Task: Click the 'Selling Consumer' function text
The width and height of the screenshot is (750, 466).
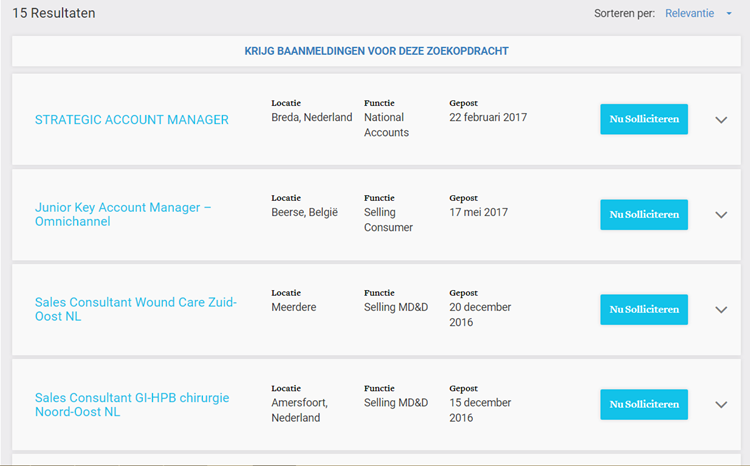Action: pyautogui.click(x=388, y=220)
